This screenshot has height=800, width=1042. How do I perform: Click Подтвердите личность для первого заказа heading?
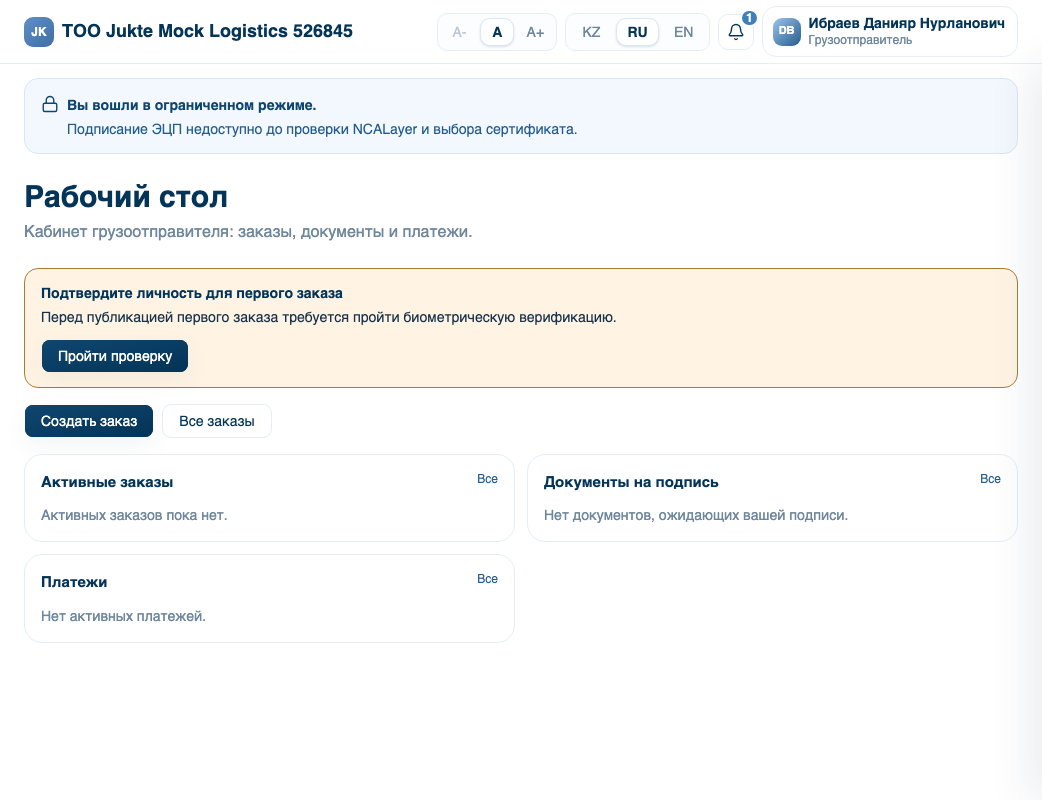pos(192,293)
